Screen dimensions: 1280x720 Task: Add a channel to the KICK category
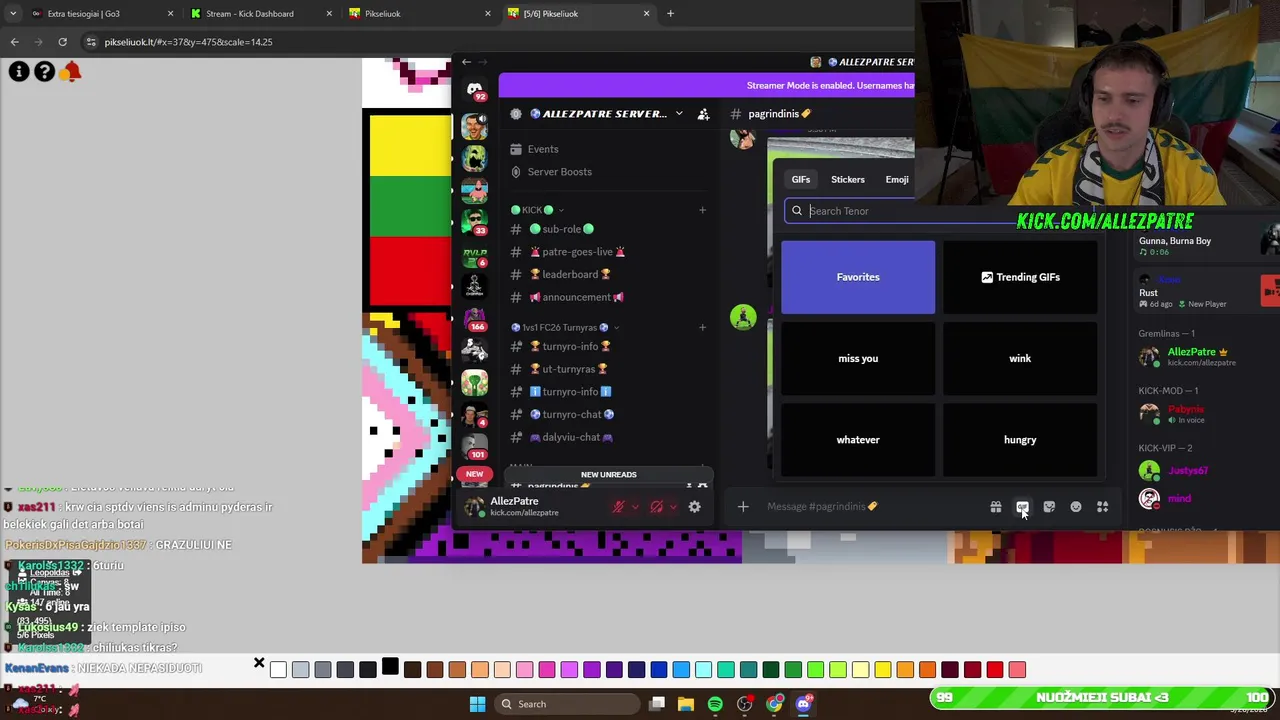coord(702,210)
